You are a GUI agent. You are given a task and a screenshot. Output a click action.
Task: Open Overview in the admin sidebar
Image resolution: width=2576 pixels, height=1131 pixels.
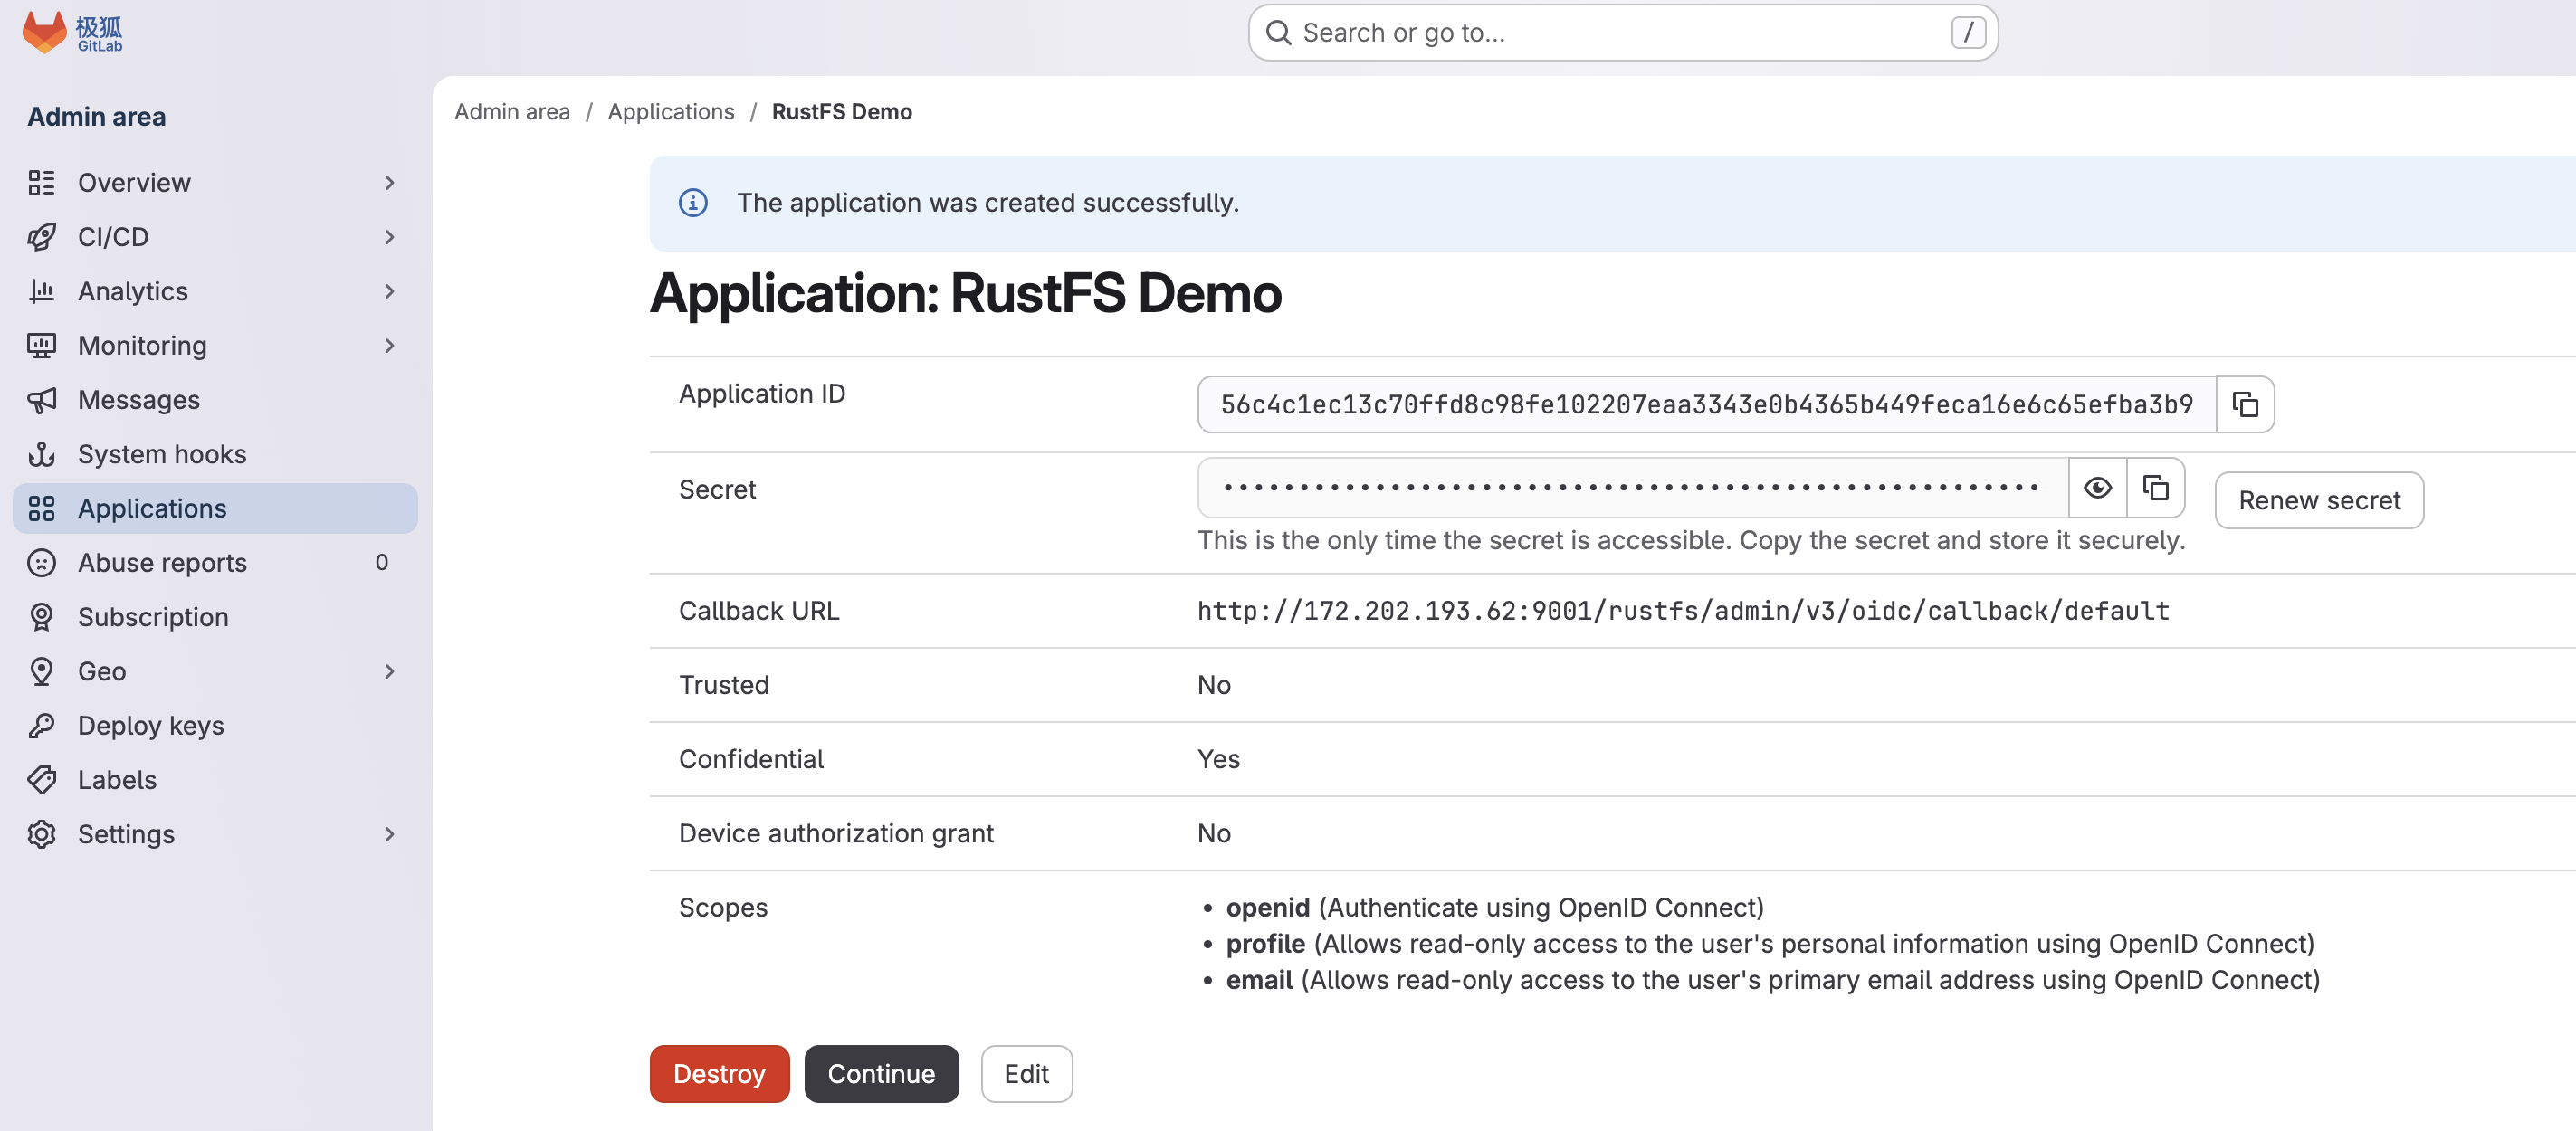point(215,182)
